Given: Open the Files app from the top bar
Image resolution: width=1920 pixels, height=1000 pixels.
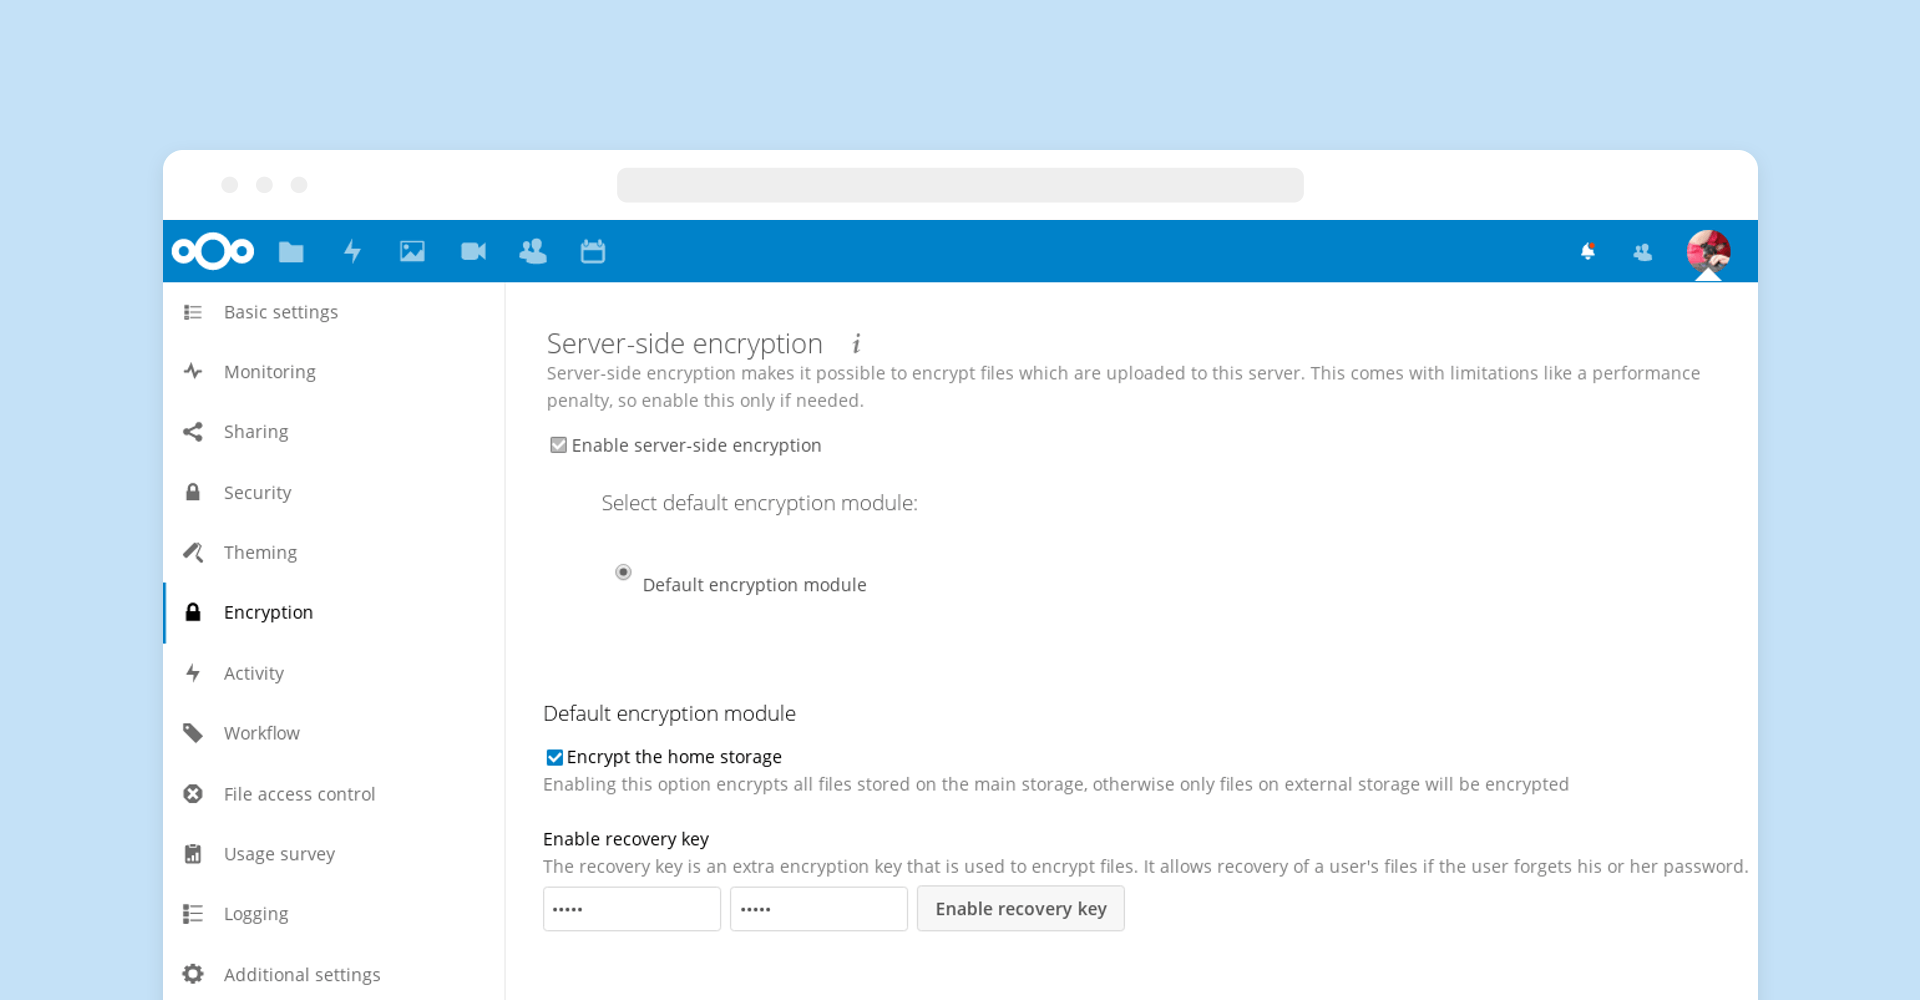Looking at the screenshot, I should 291,251.
